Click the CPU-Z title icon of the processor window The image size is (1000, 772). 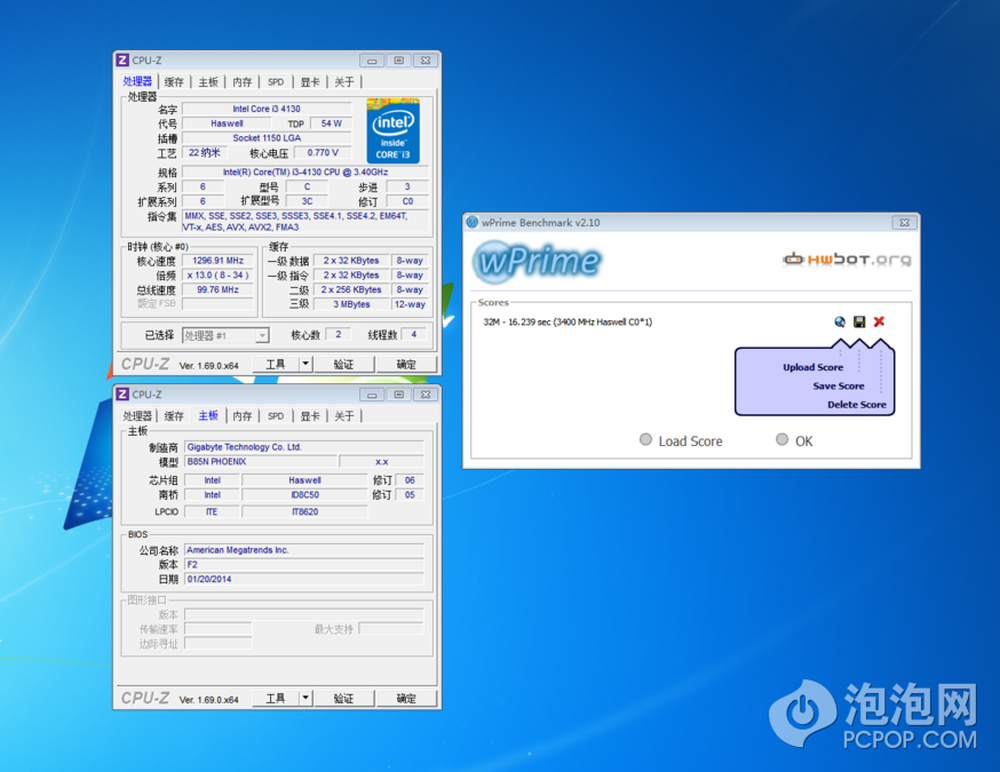click(x=122, y=60)
